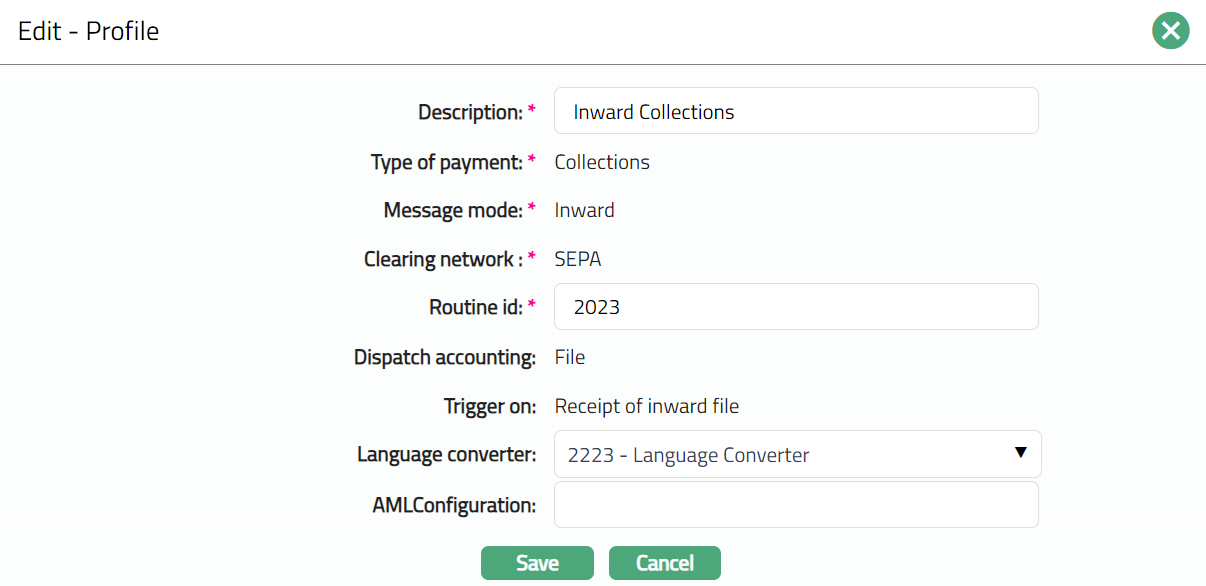
Task: Click the empty AMLConfiguration field
Action: click(795, 505)
